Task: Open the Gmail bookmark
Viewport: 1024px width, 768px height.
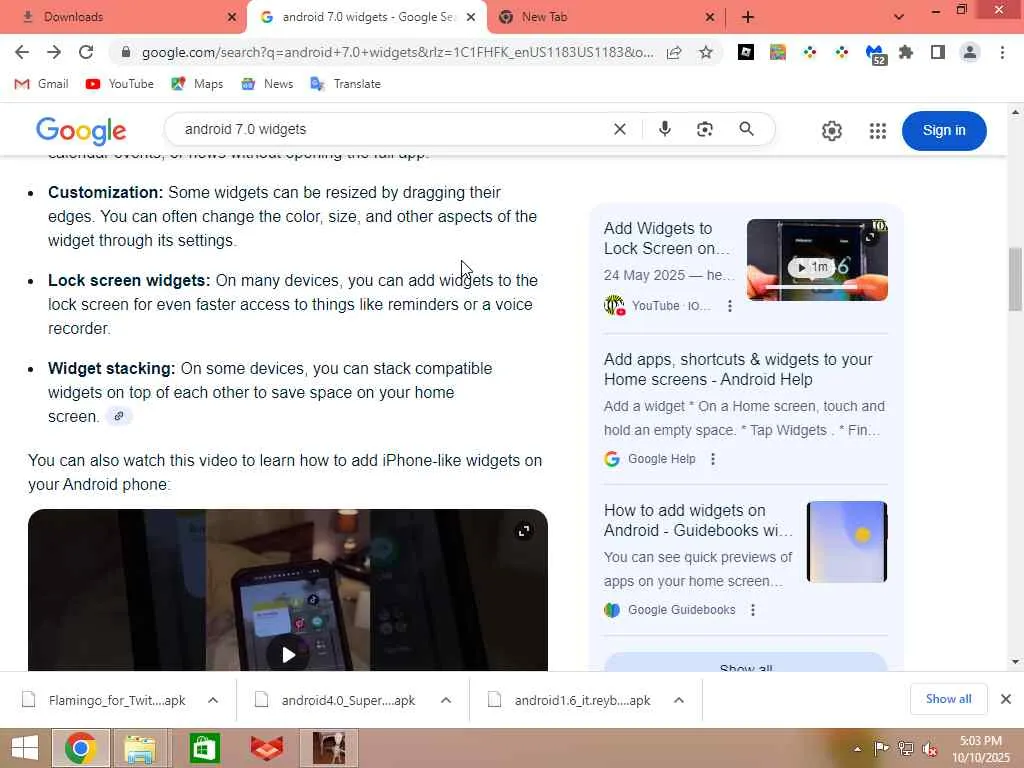Action: click(41, 84)
